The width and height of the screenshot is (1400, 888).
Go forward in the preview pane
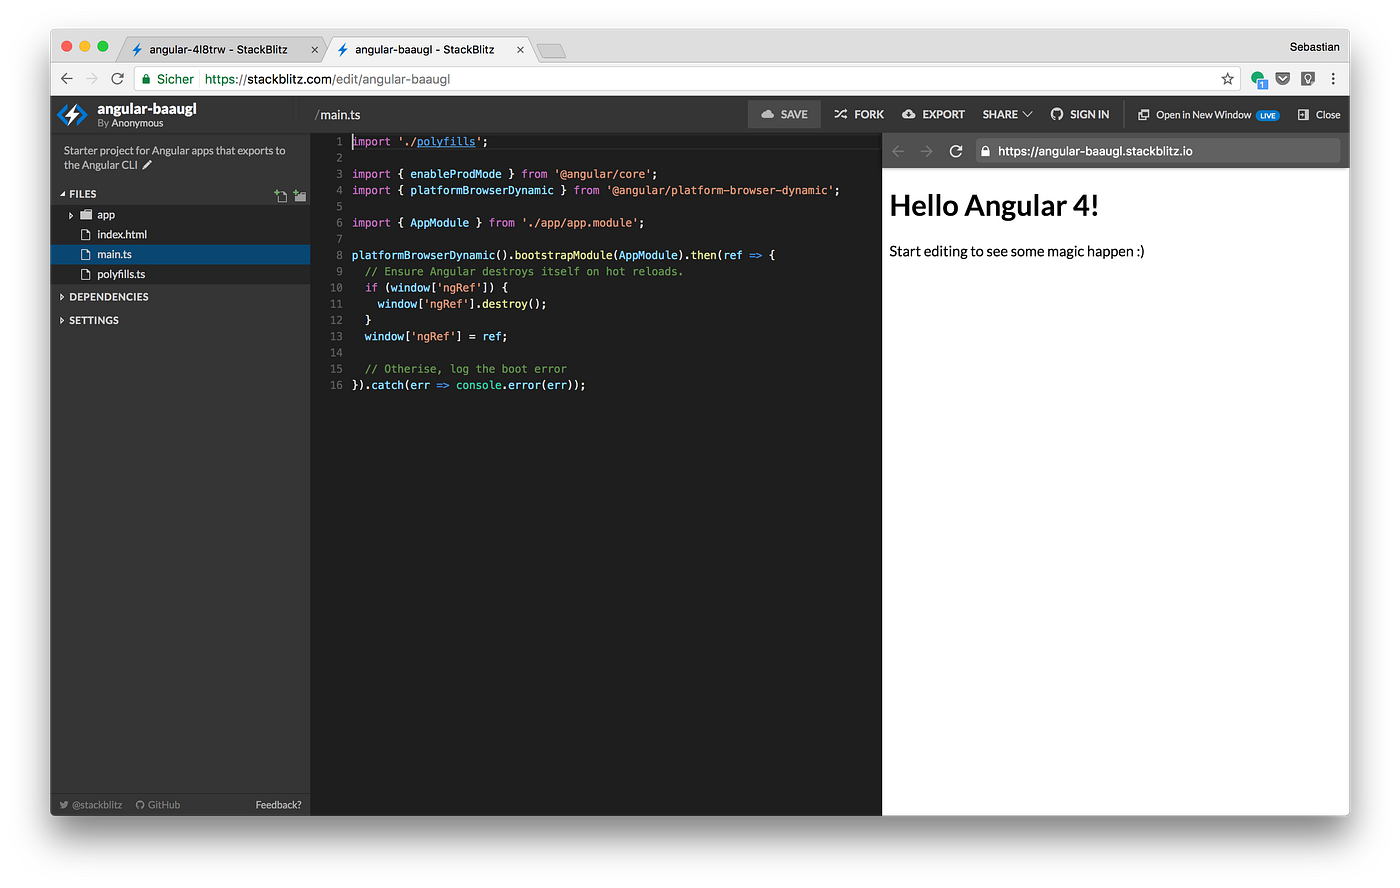coord(927,151)
